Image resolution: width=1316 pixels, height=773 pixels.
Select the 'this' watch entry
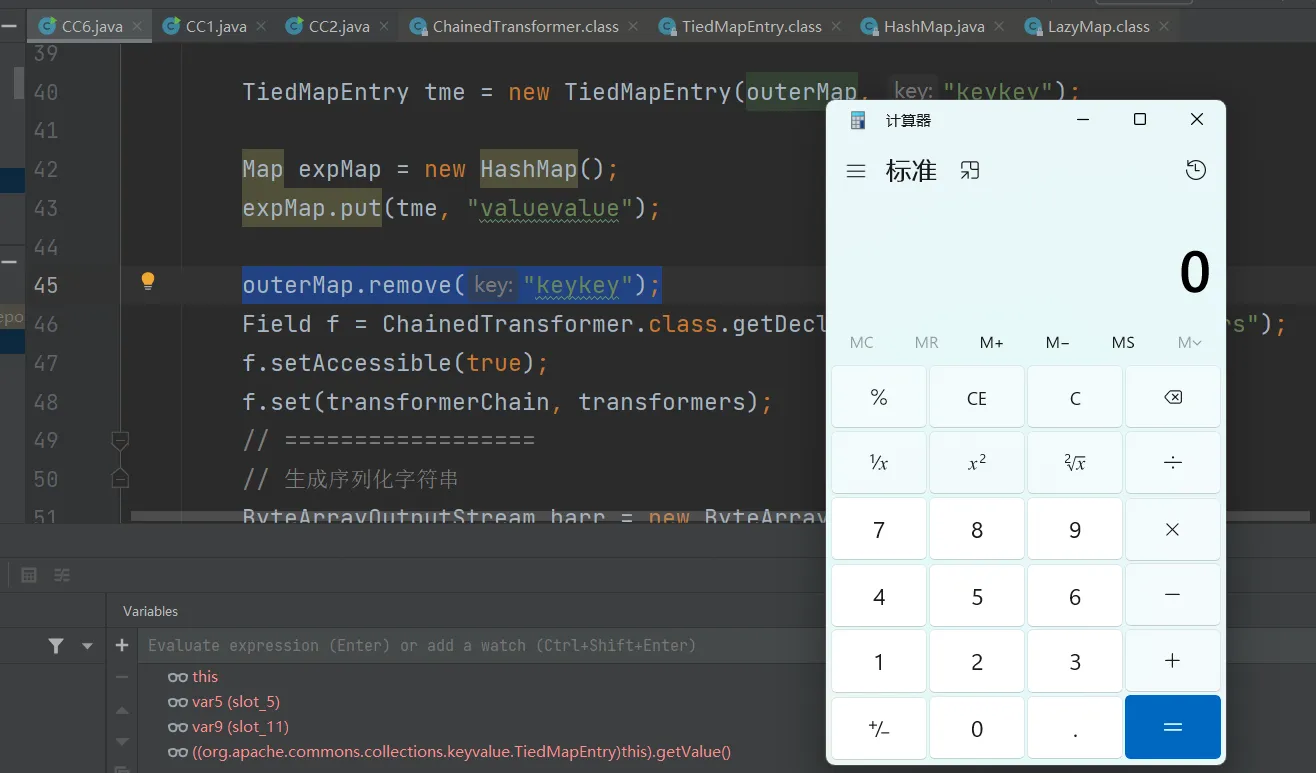pyautogui.click(x=204, y=677)
